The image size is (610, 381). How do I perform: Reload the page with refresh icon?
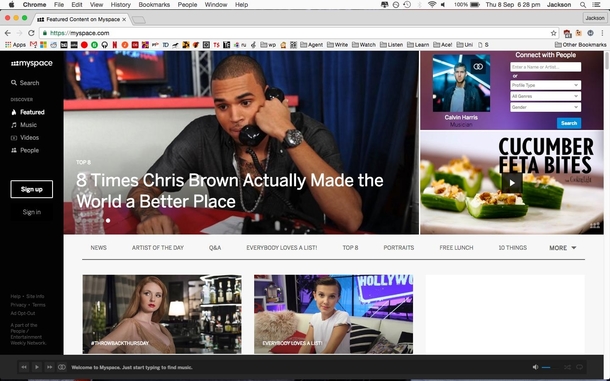point(31,33)
